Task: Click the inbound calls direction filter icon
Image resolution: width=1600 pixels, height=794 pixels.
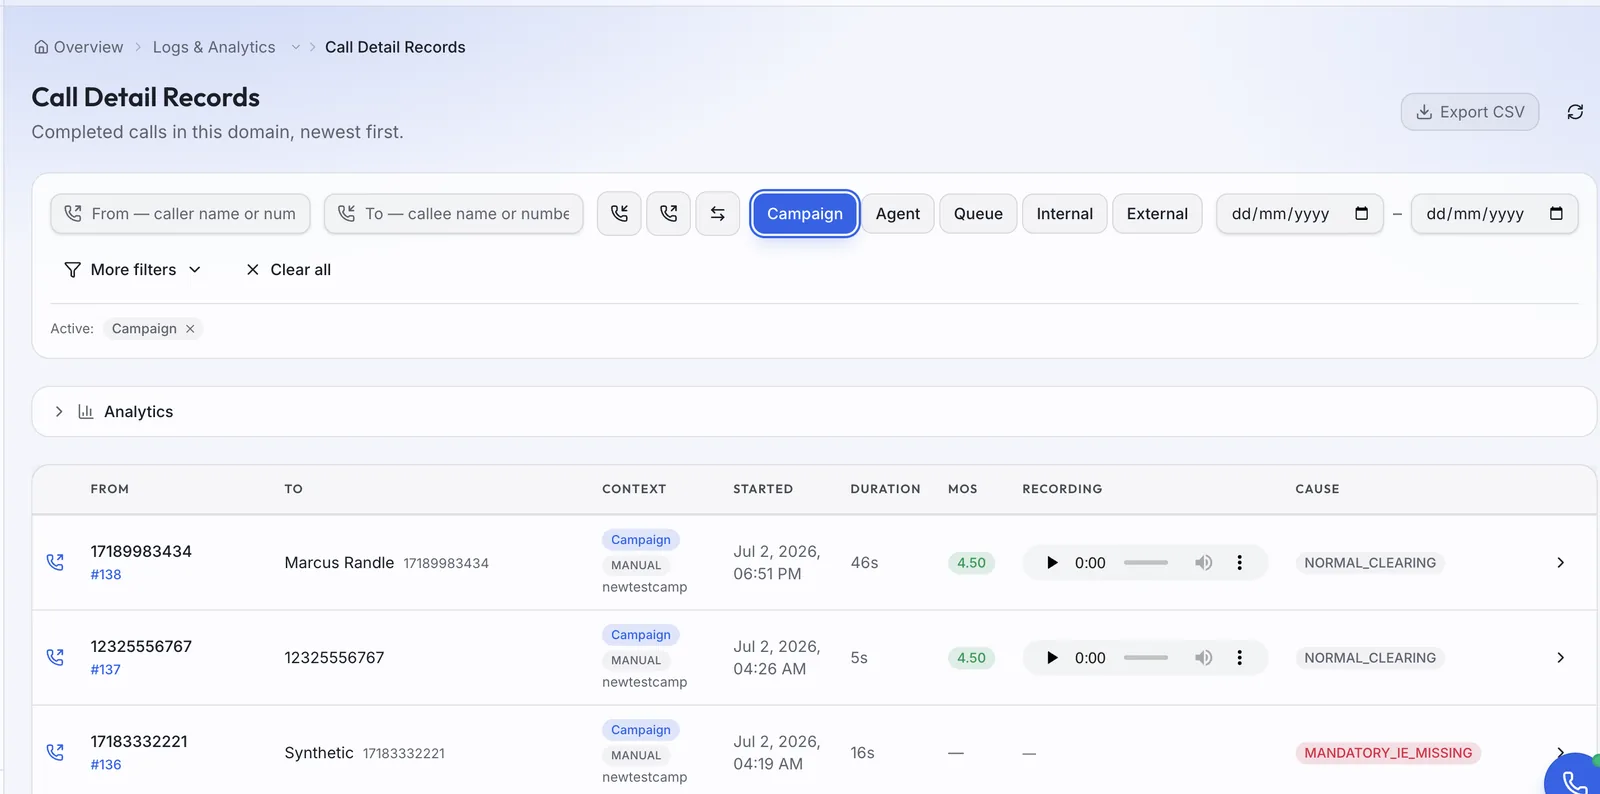Action: [619, 214]
